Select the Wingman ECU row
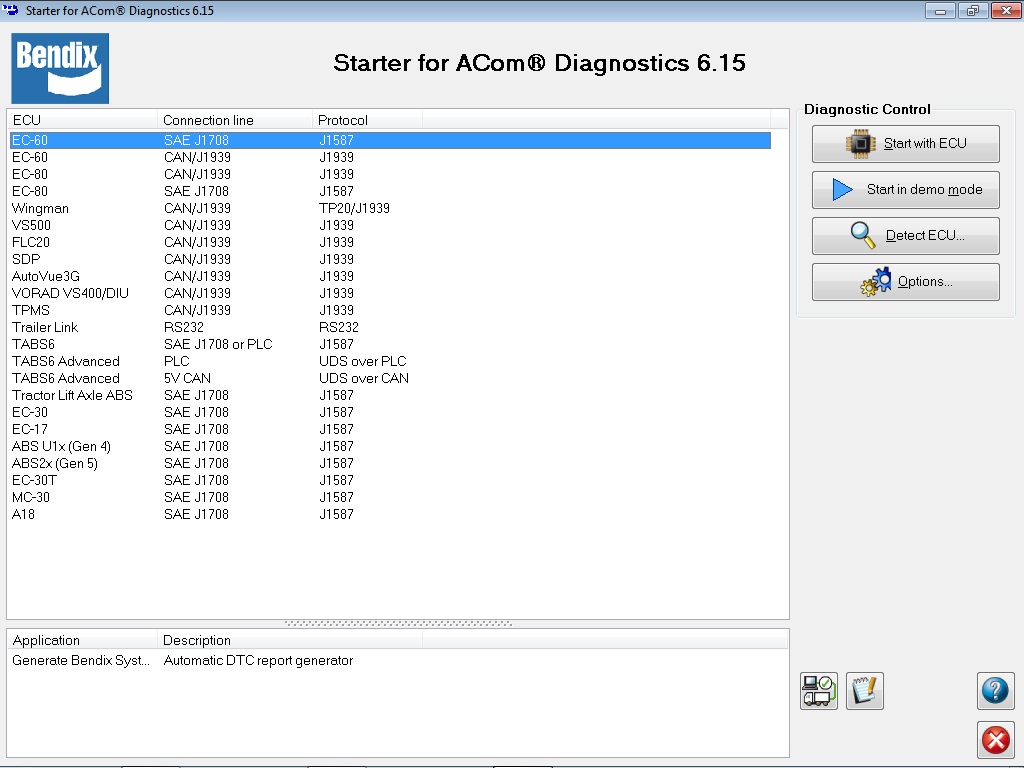Screen dimensions: 1024x768 [x=391, y=208]
